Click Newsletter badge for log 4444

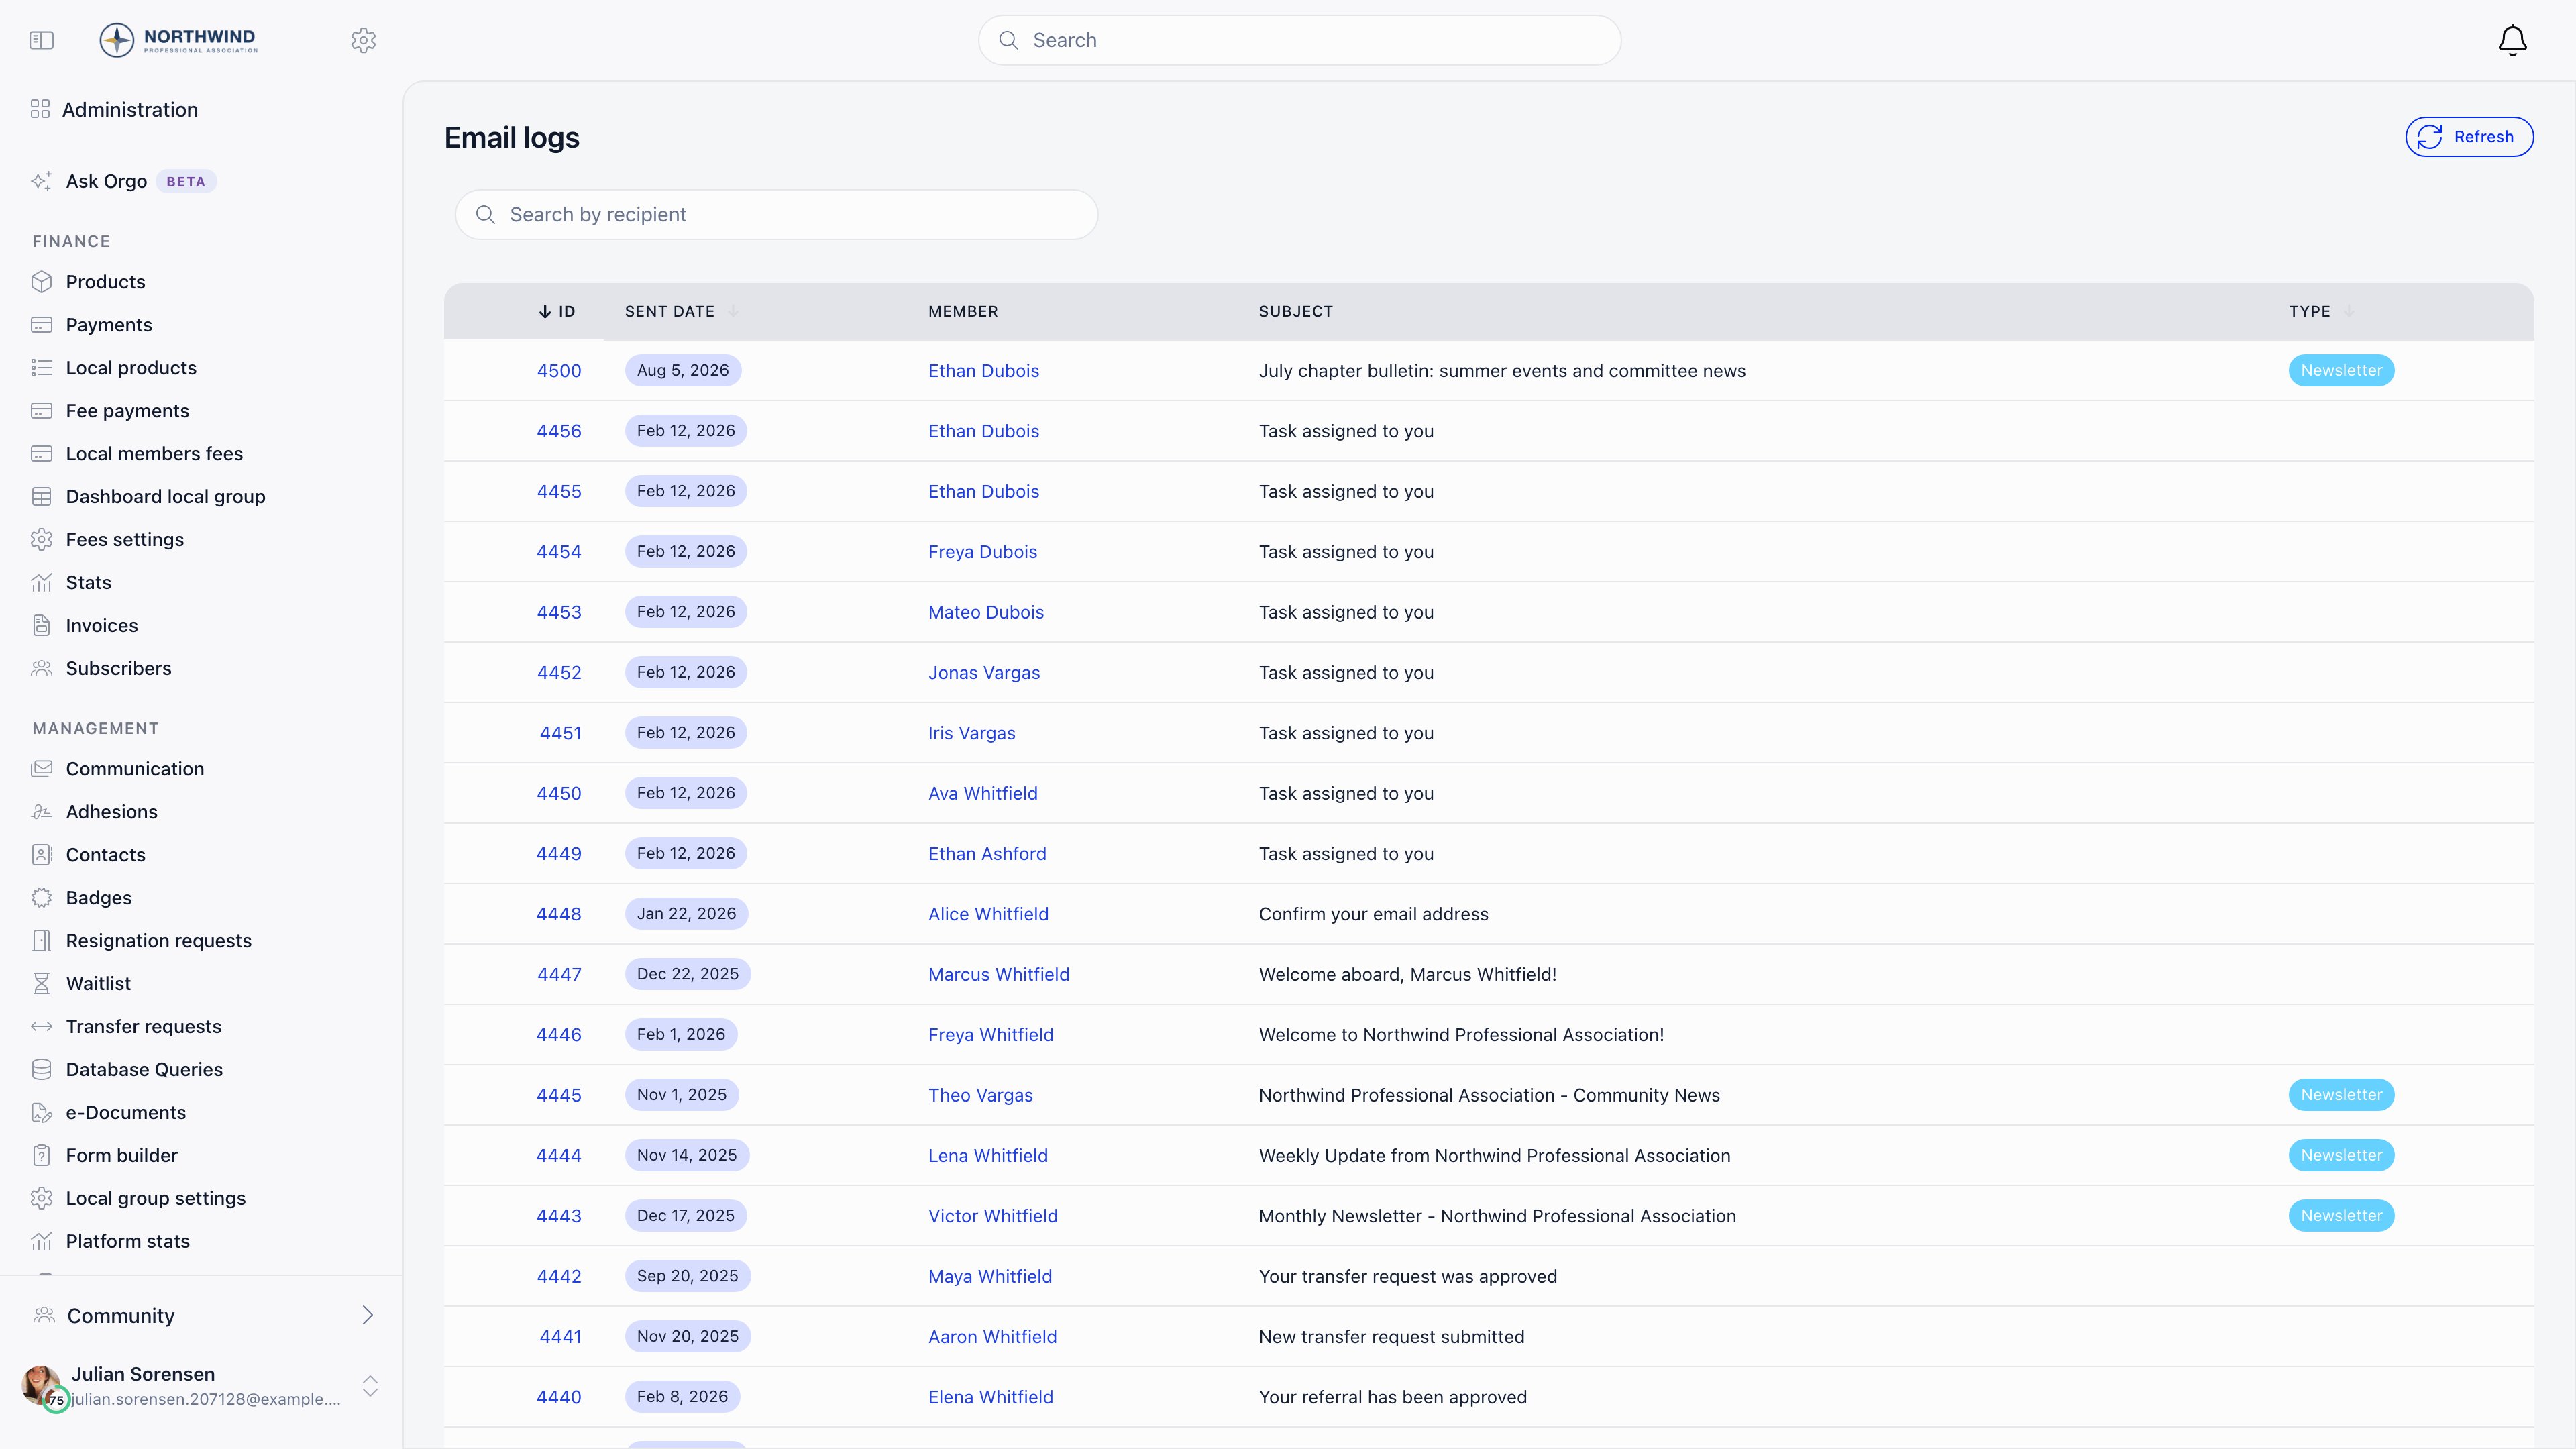(x=2341, y=1155)
